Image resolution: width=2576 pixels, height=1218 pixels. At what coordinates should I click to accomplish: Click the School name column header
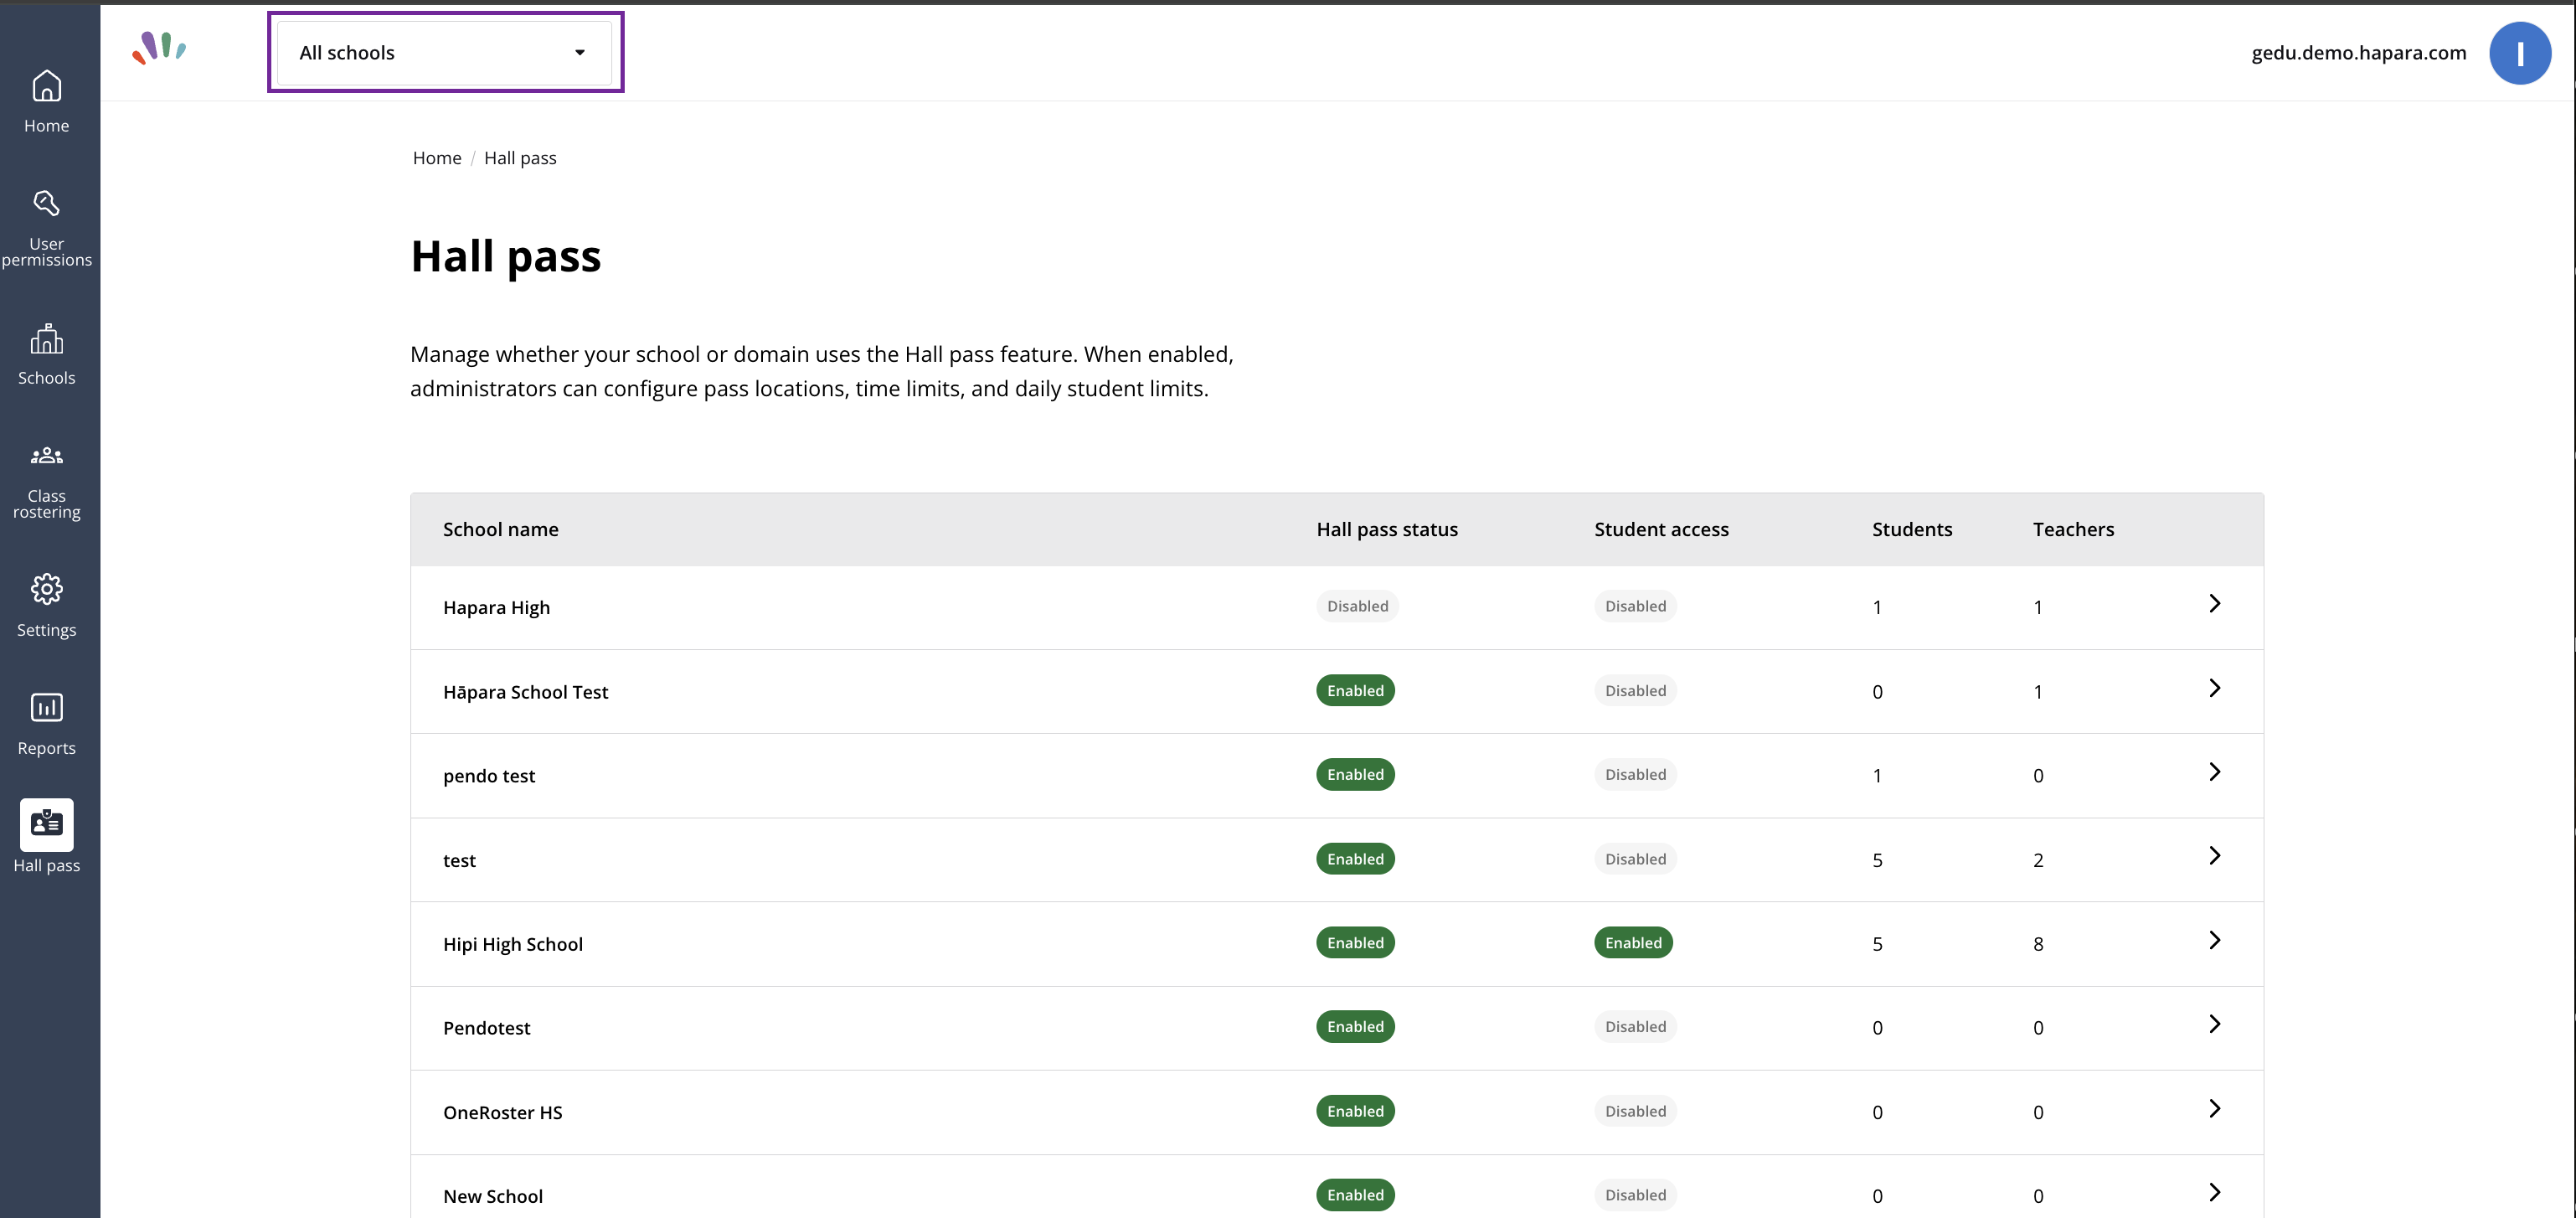pyautogui.click(x=501, y=529)
